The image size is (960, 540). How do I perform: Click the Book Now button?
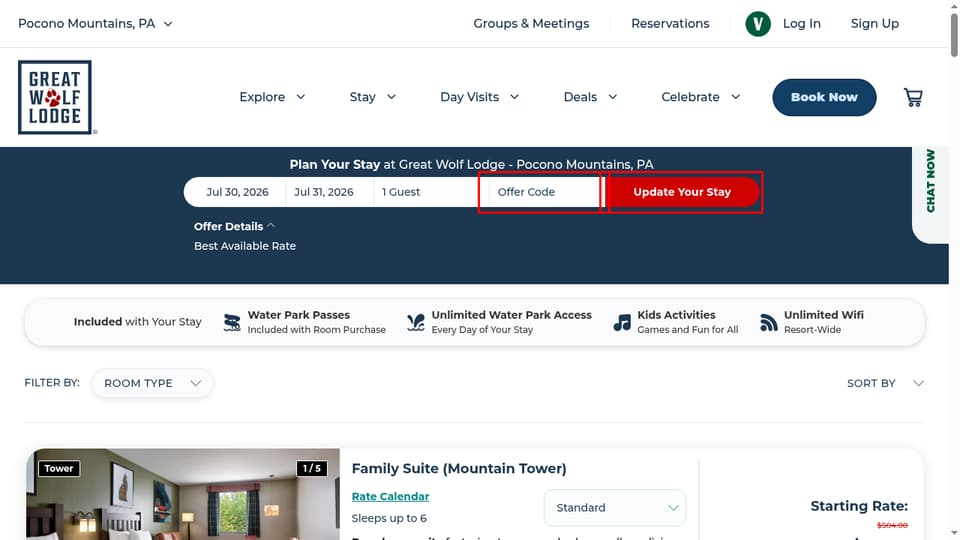pyautogui.click(x=824, y=97)
